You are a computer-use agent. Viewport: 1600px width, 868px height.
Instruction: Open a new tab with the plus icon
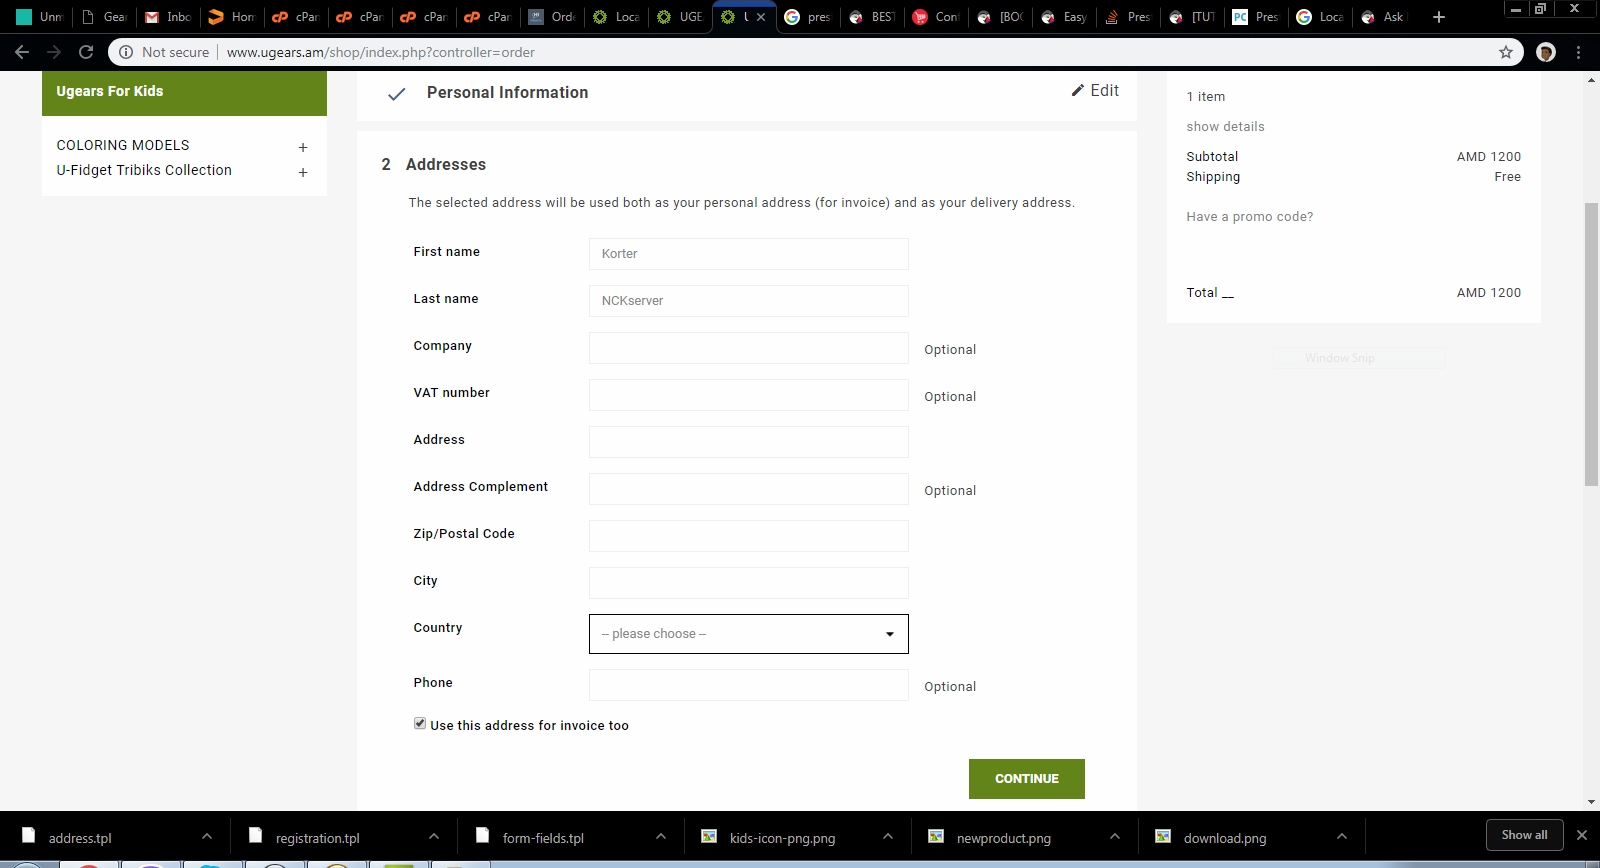pyautogui.click(x=1438, y=17)
